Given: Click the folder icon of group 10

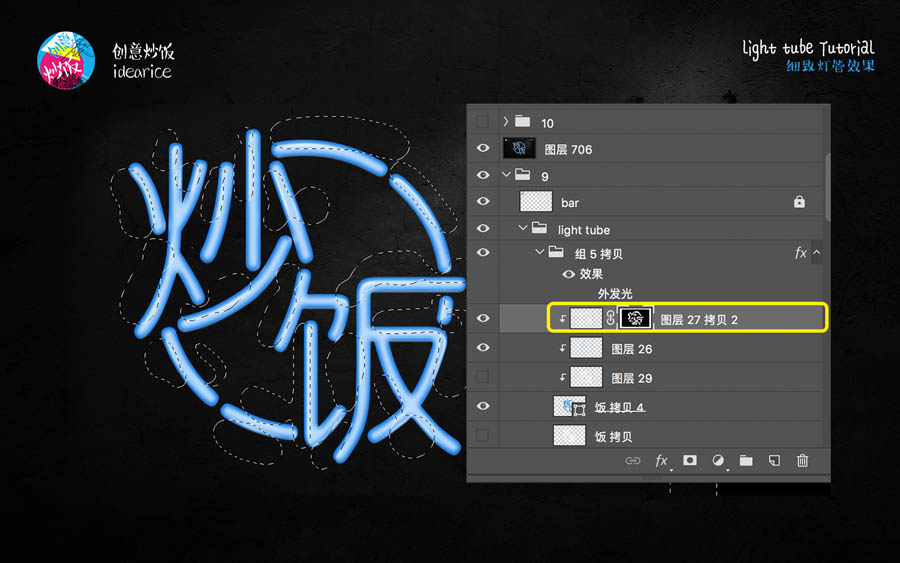Looking at the screenshot, I should tap(522, 121).
